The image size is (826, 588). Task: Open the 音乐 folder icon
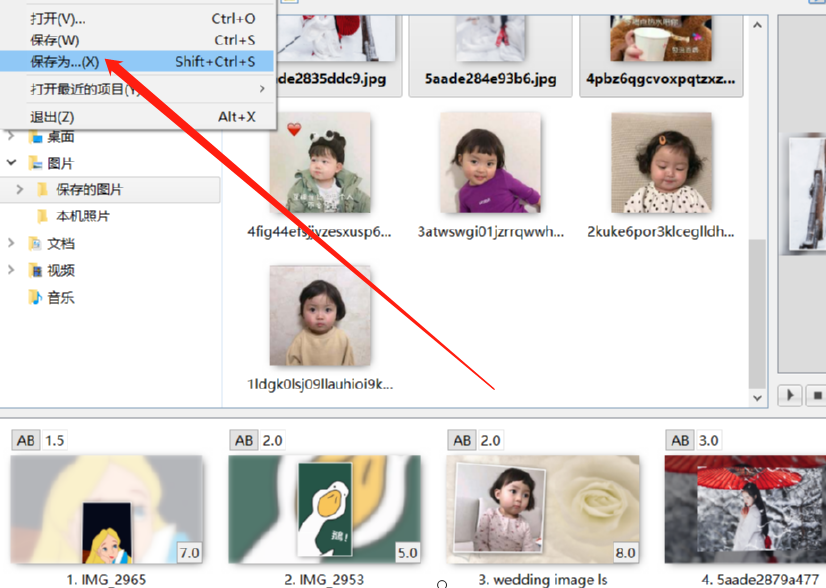[35, 297]
